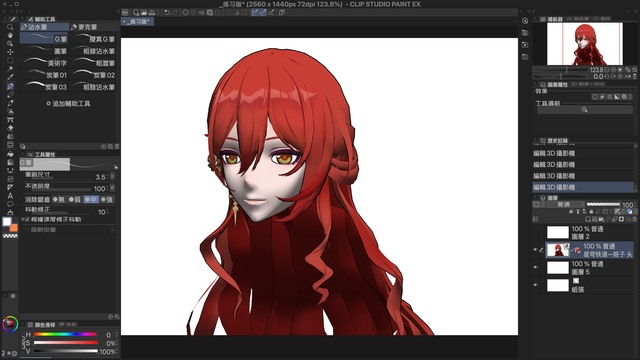Click the undo arrow in command bar
The height and width of the screenshot is (360, 640).
point(167,12)
